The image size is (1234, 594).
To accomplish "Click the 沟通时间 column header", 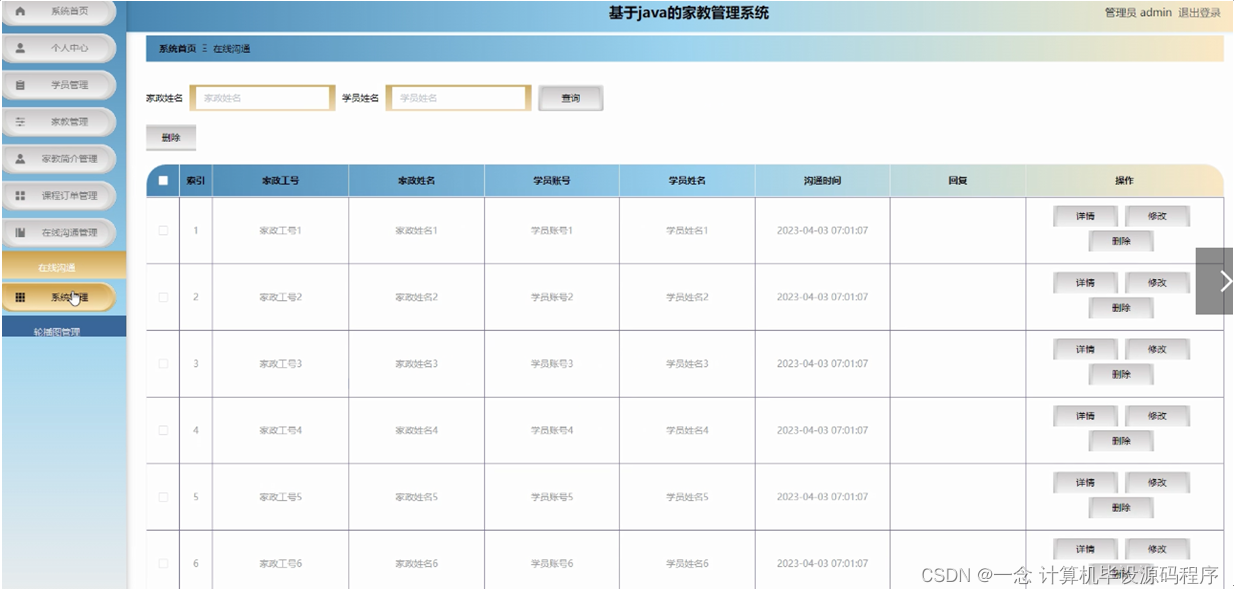I will 822,181.
